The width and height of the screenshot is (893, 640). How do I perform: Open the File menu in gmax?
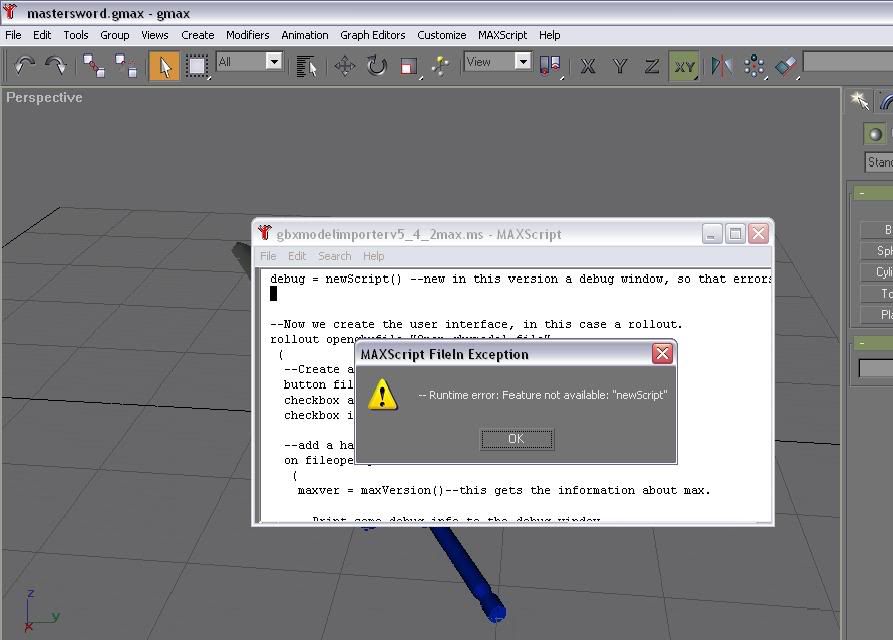point(13,35)
